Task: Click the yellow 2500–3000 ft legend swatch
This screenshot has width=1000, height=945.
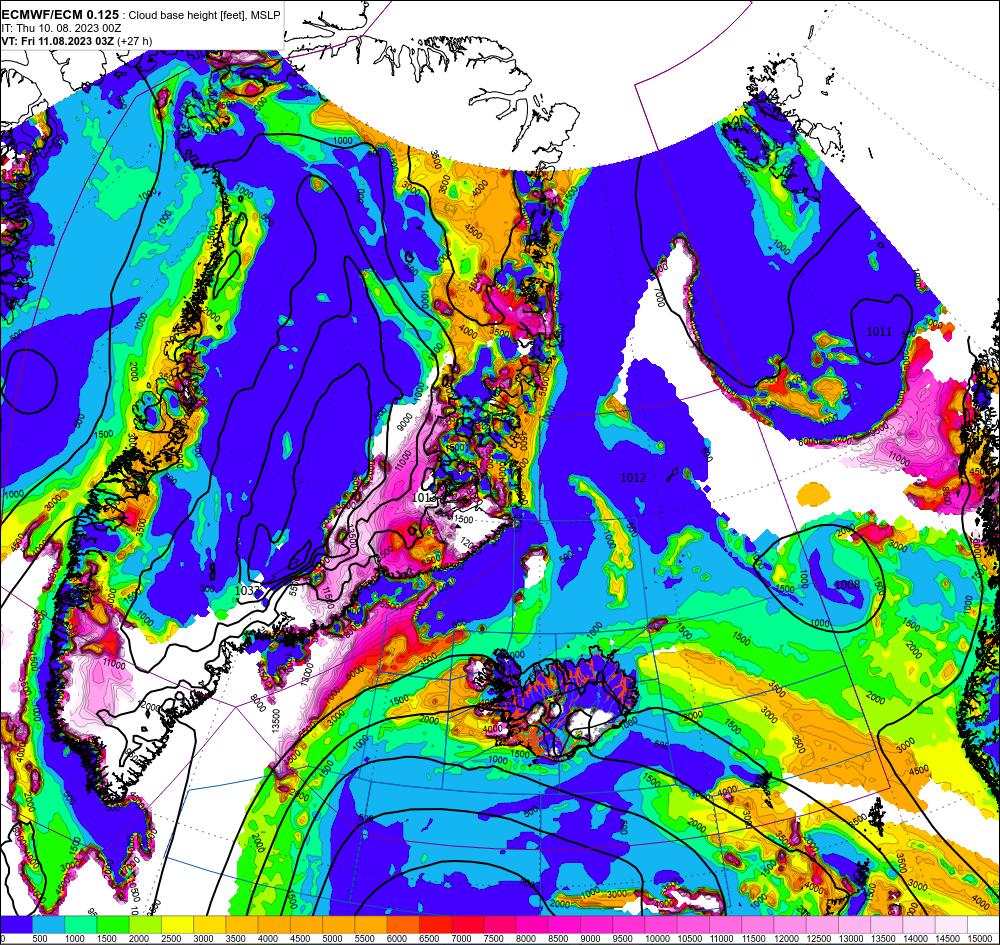Action: (177, 925)
